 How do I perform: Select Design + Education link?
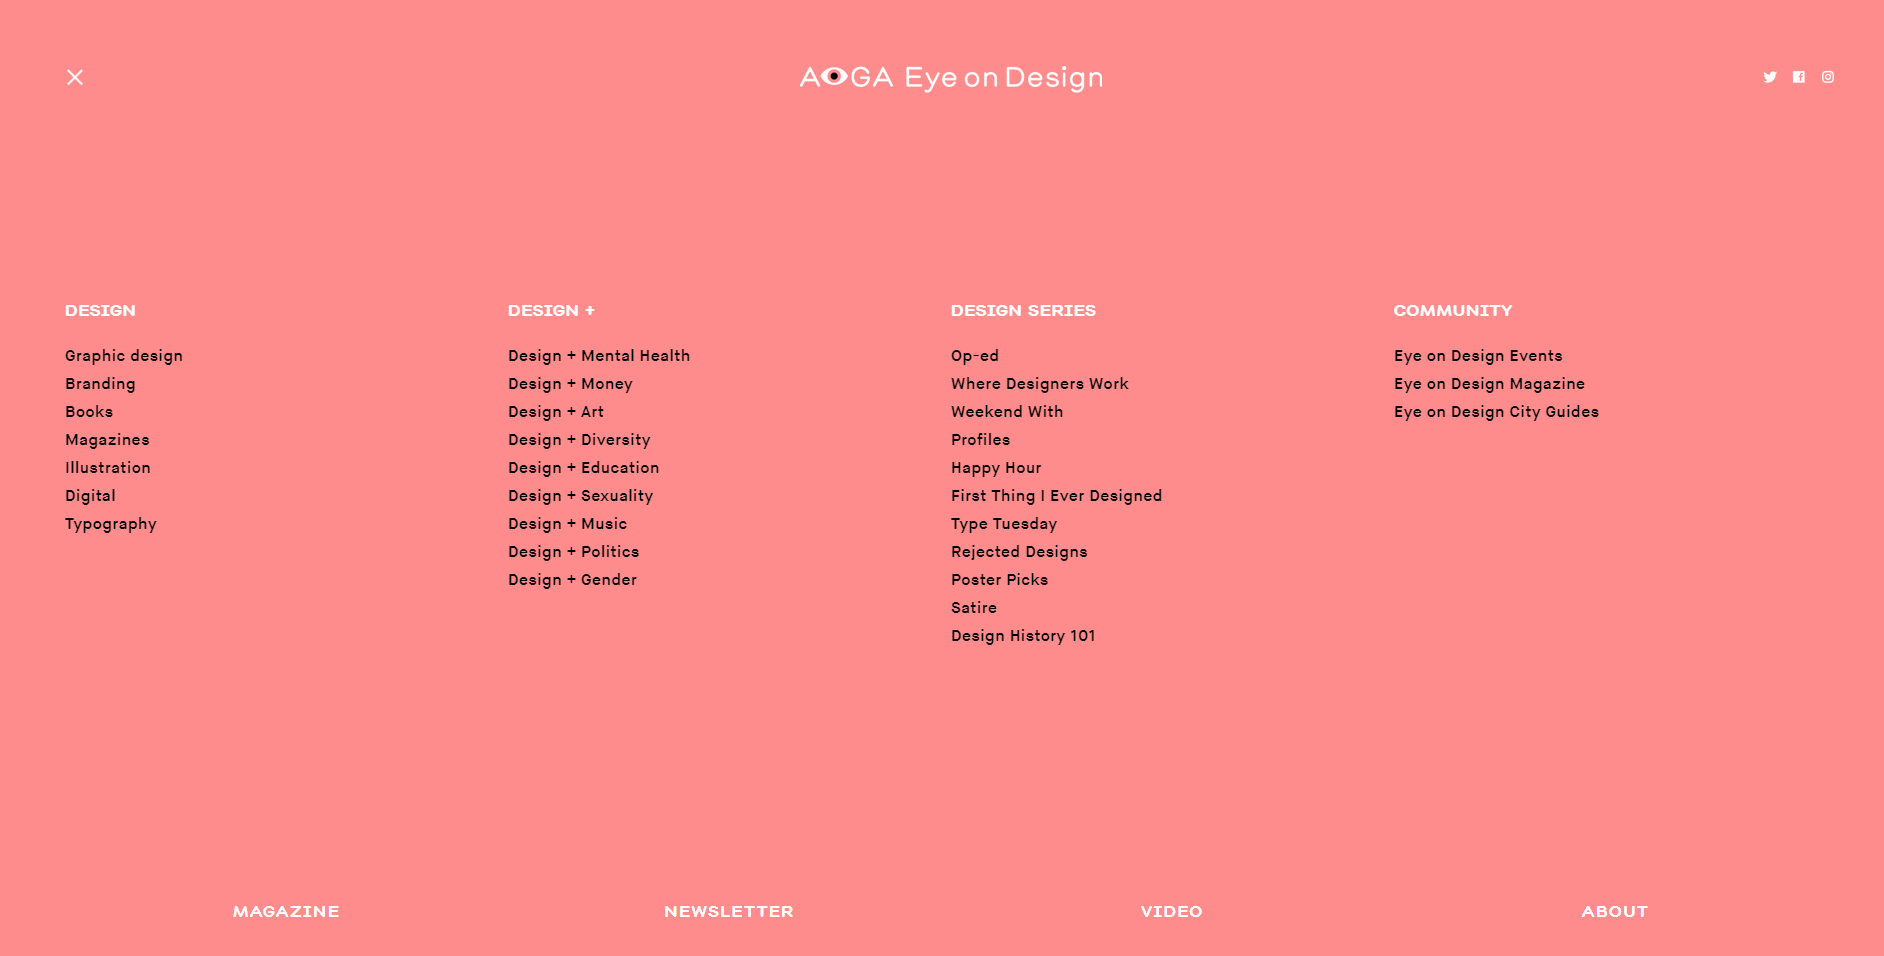coord(584,468)
